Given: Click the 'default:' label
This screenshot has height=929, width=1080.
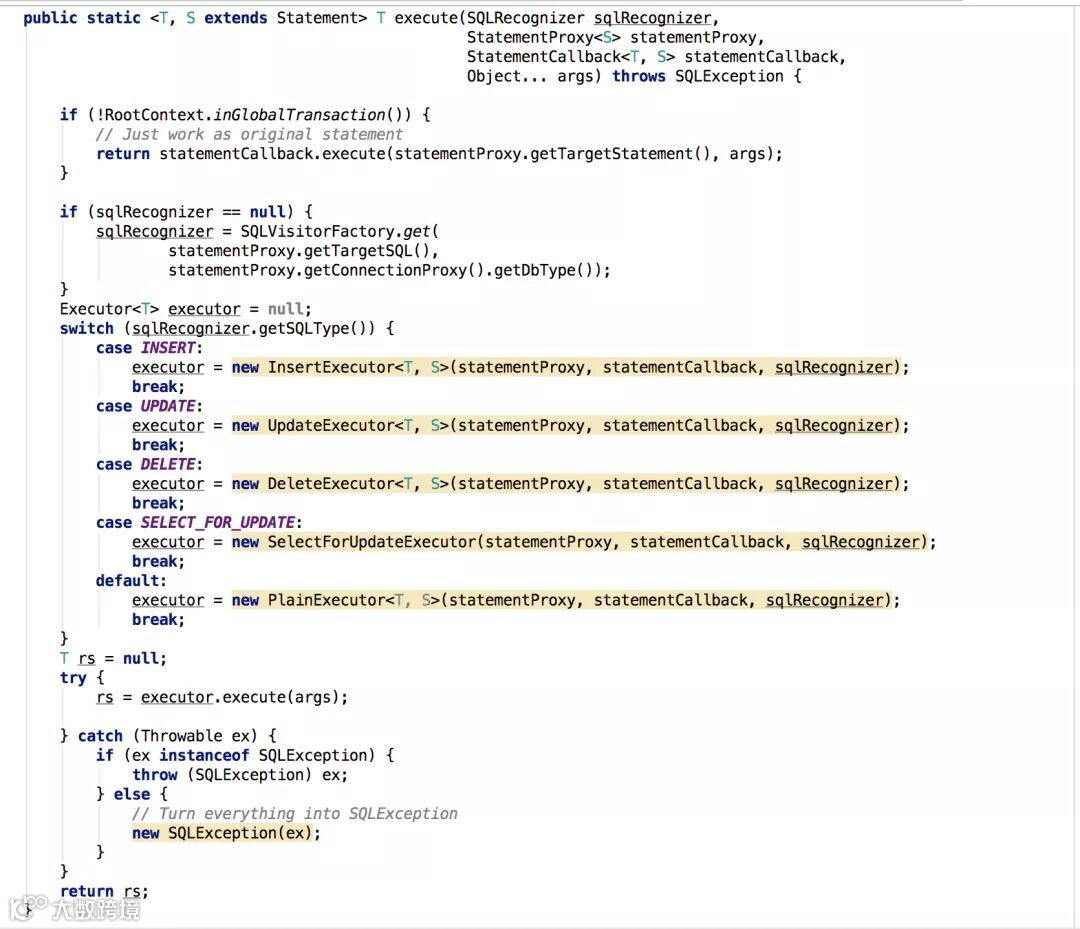Looking at the screenshot, I should coord(131,581).
